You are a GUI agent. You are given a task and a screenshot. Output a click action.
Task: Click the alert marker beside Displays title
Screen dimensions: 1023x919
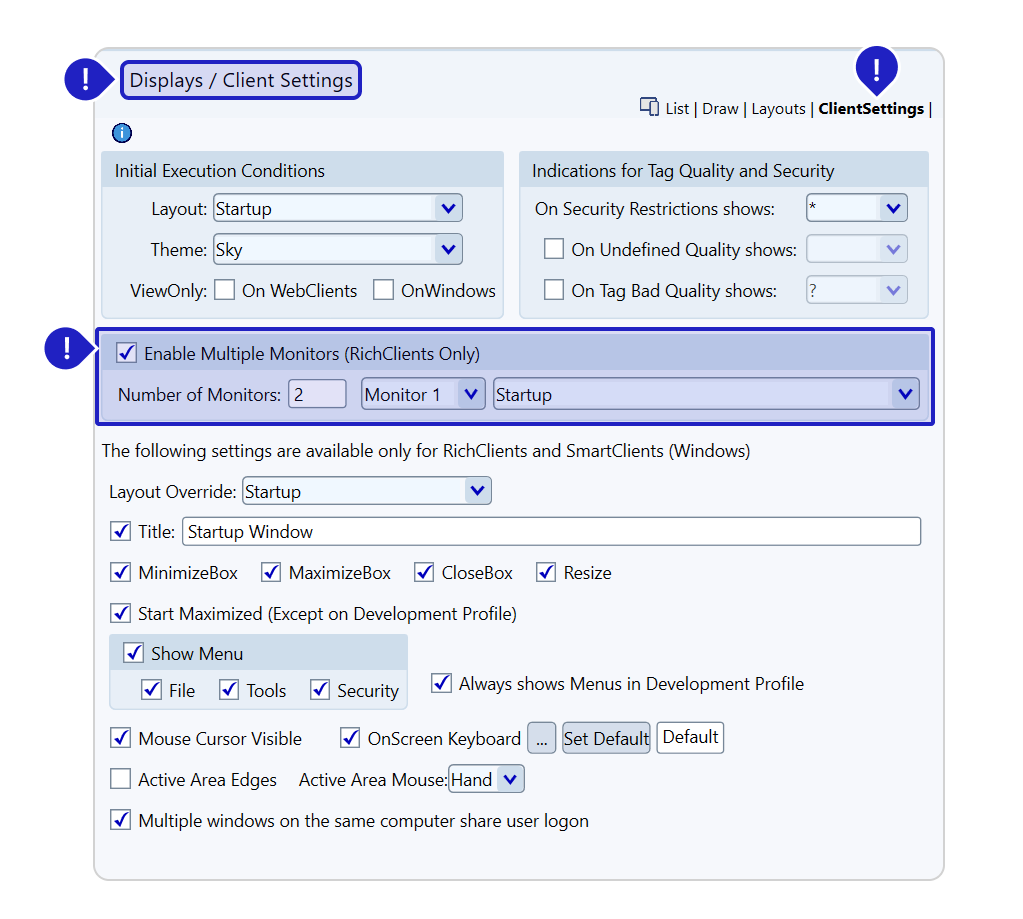tap(87, 79)
